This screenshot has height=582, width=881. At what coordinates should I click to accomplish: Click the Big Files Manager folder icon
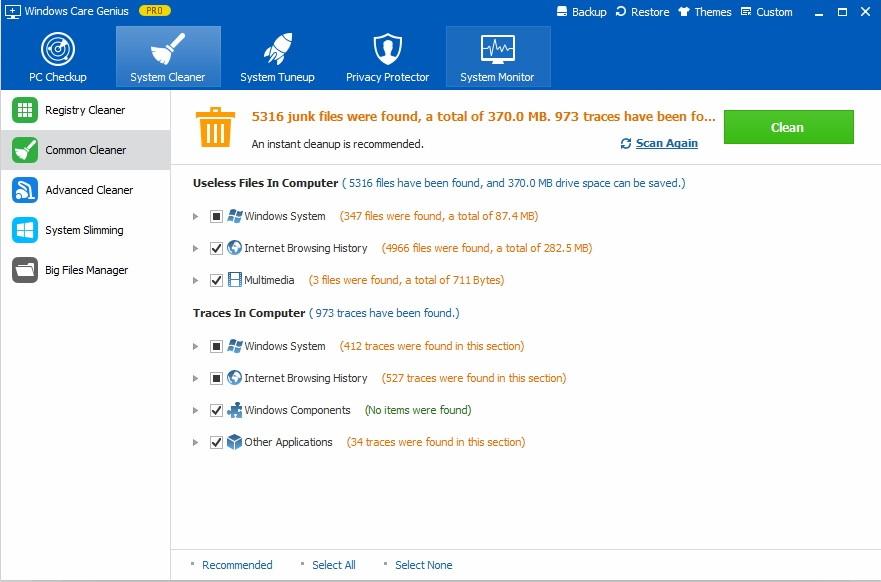coord(25,270)
